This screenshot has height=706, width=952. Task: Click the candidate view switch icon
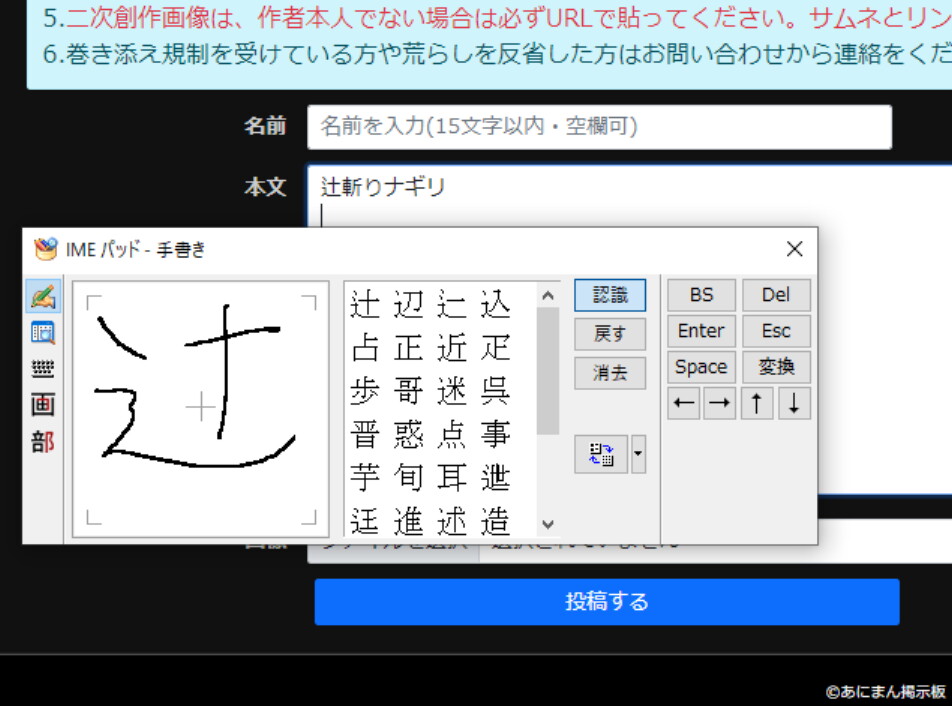(x=601, y=455)
